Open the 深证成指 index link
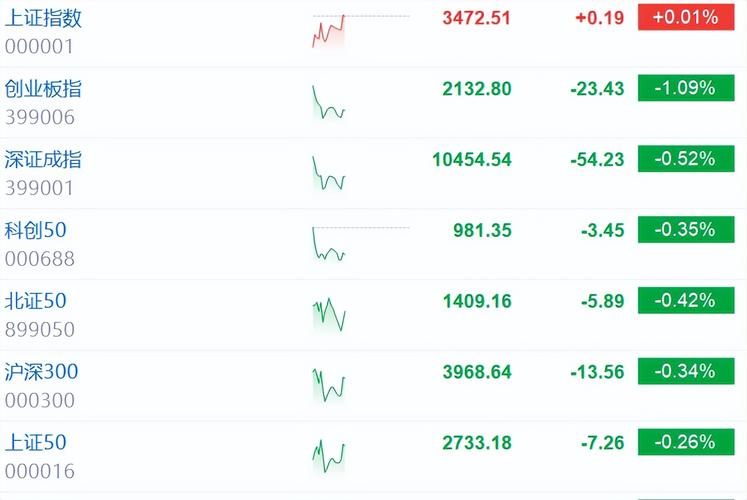 tap(44, 160)
